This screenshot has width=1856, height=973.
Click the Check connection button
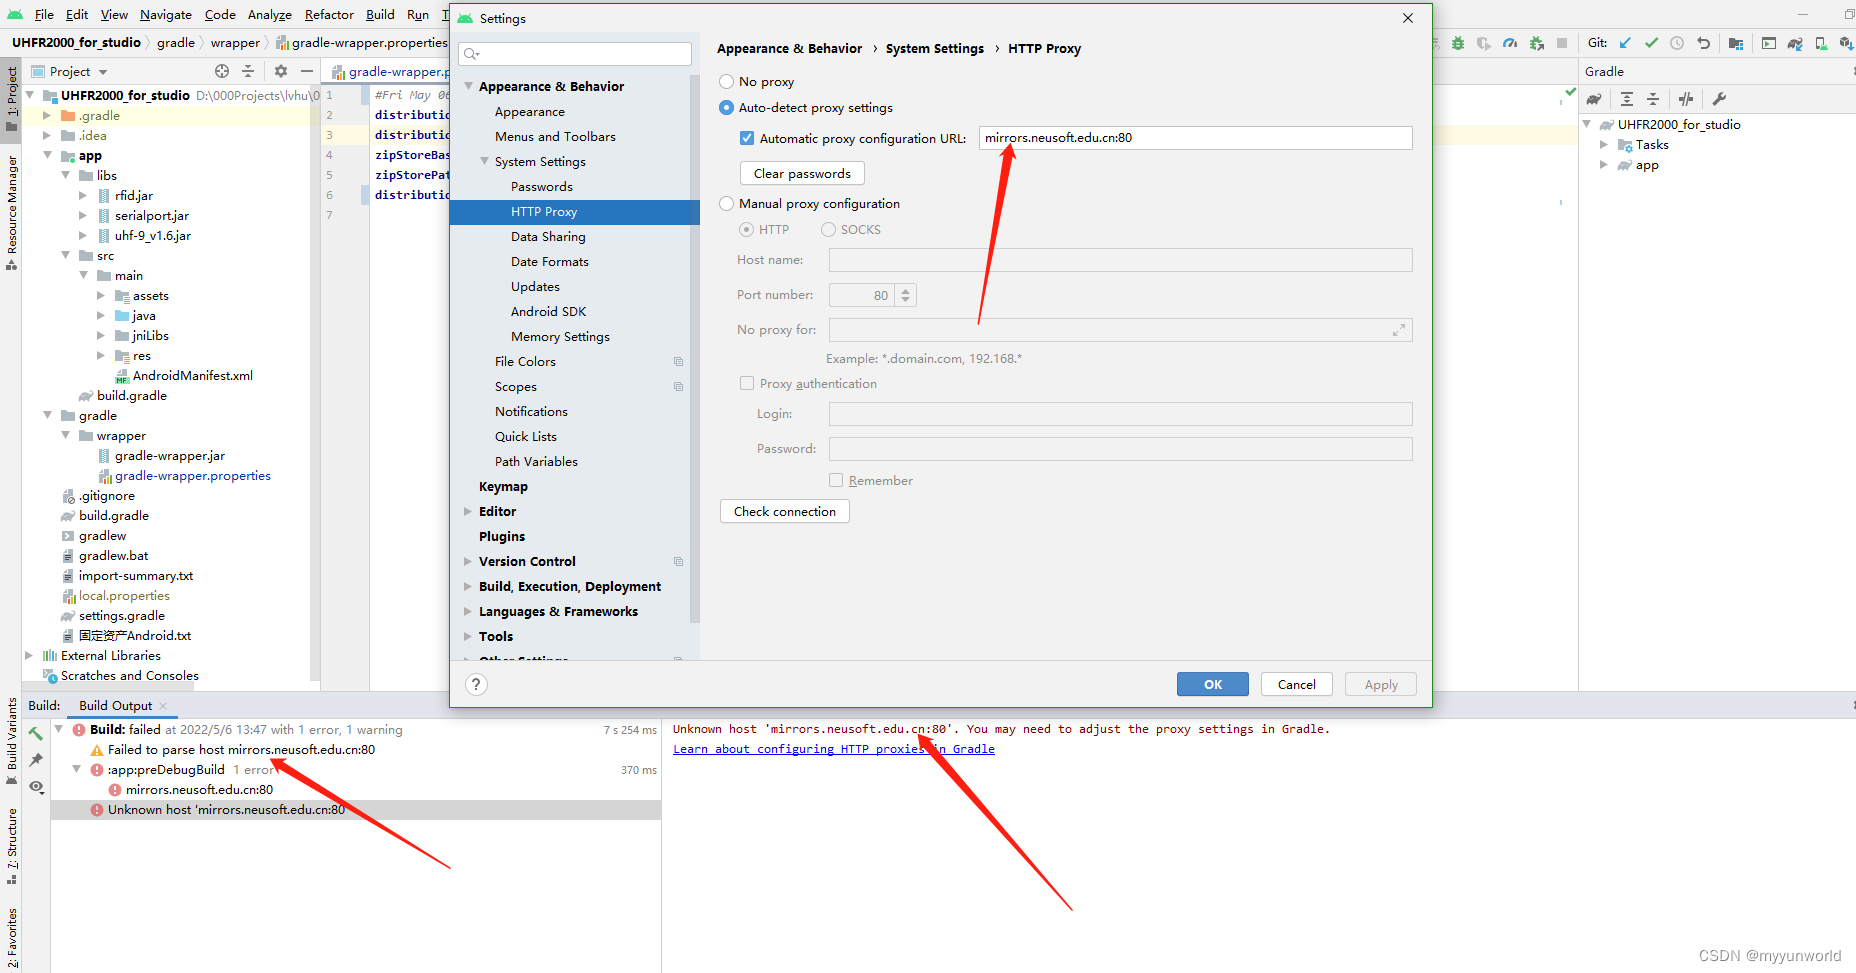(785, 512)
